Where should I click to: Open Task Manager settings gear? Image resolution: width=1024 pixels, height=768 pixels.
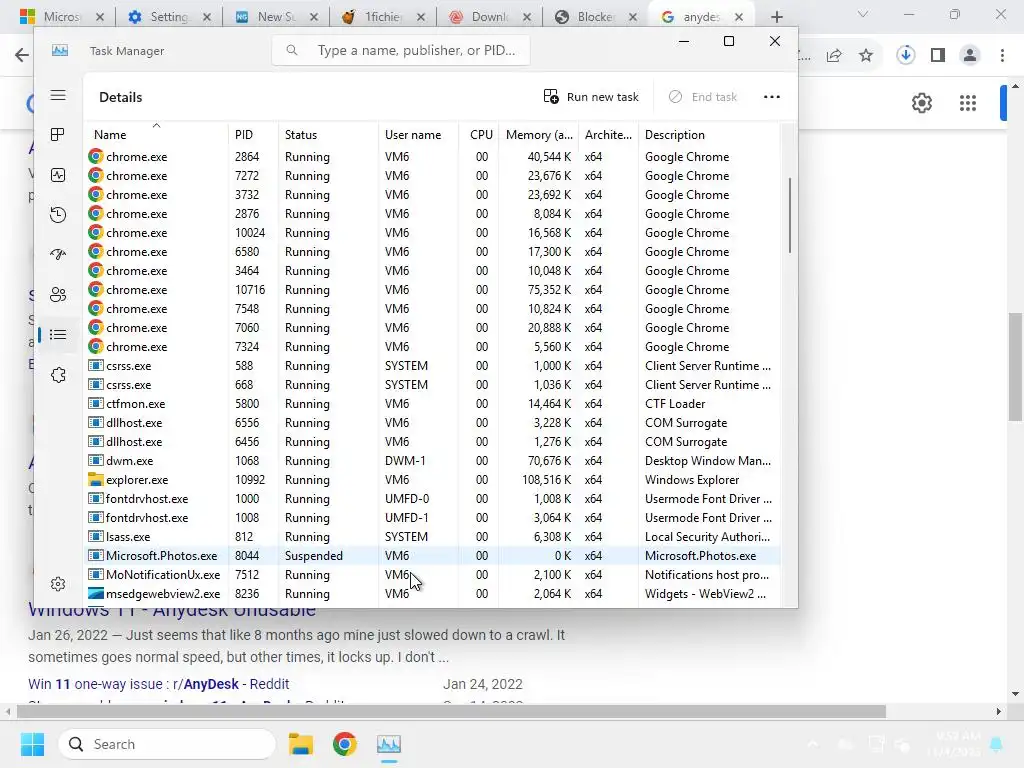pos(58,584)
